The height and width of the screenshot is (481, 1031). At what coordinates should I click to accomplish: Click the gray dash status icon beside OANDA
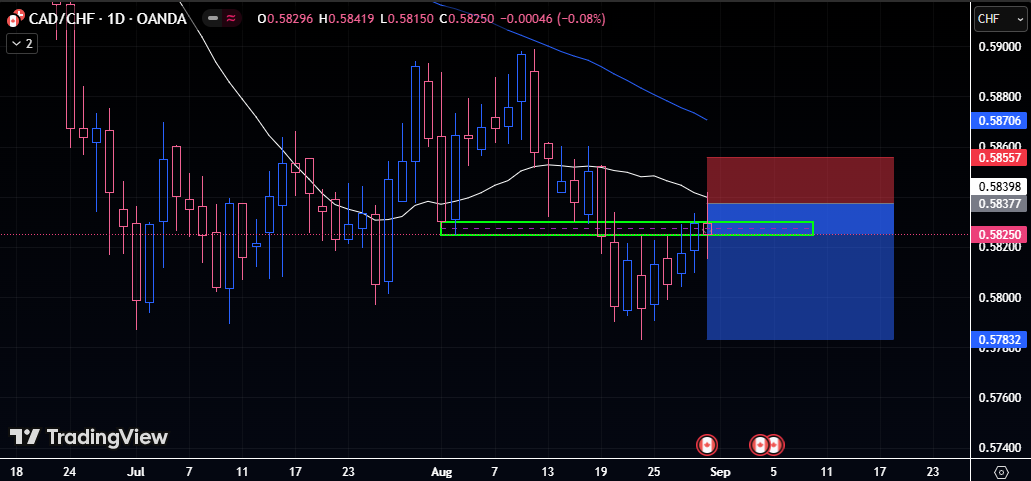point(214,18)
